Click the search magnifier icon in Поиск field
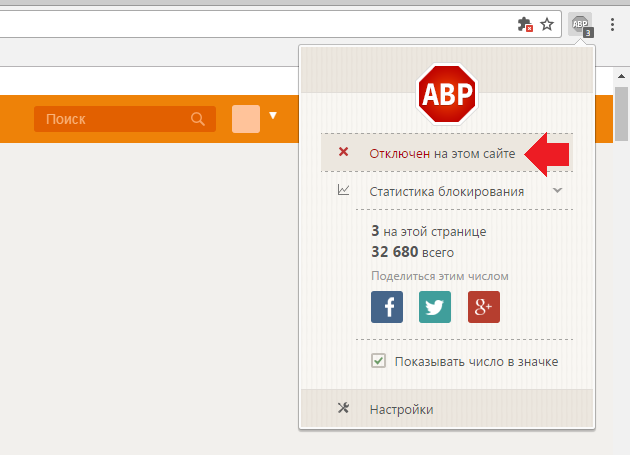Image resolution: width=630 pixels, height=455 pixels. point(198,119)
